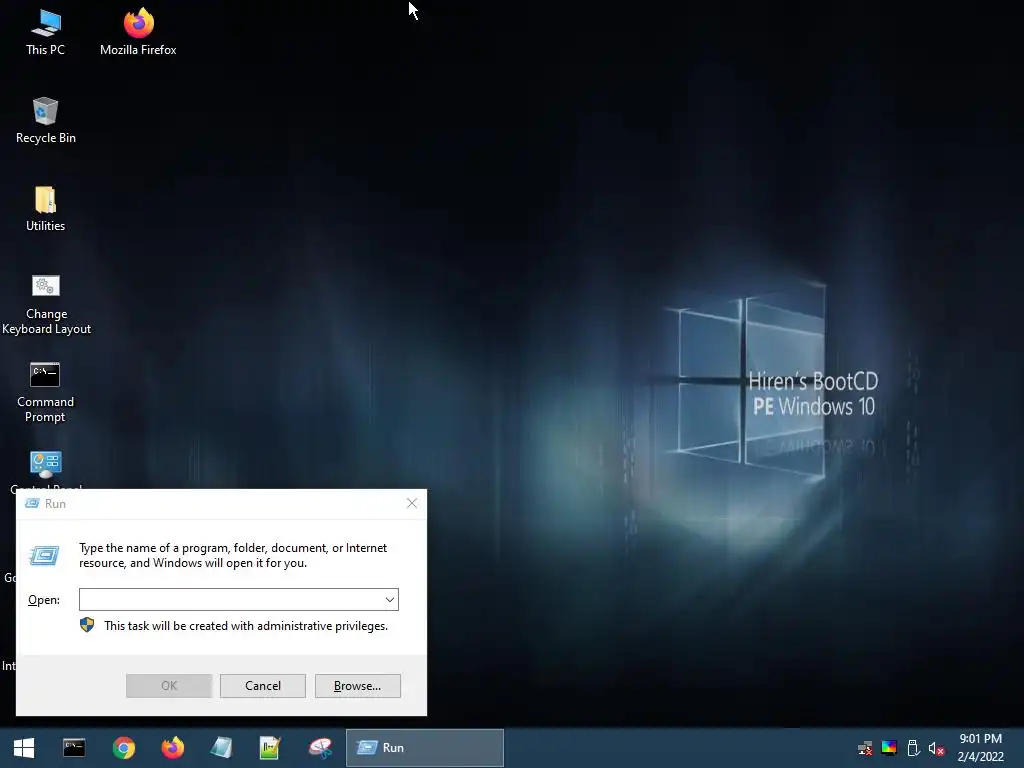Click the administrative privileges shield icon

(x=87, y=625)
